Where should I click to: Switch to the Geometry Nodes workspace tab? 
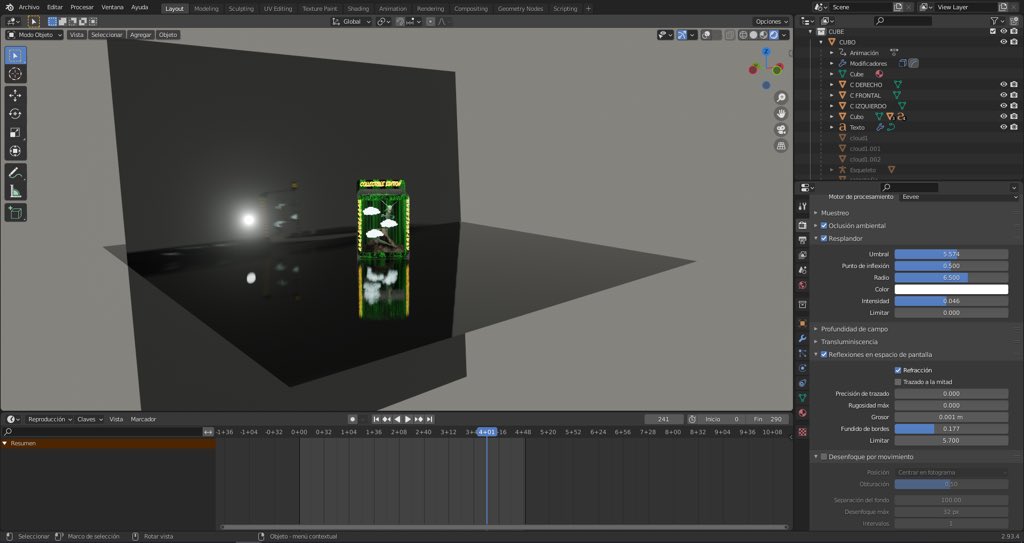click(520, 8)
